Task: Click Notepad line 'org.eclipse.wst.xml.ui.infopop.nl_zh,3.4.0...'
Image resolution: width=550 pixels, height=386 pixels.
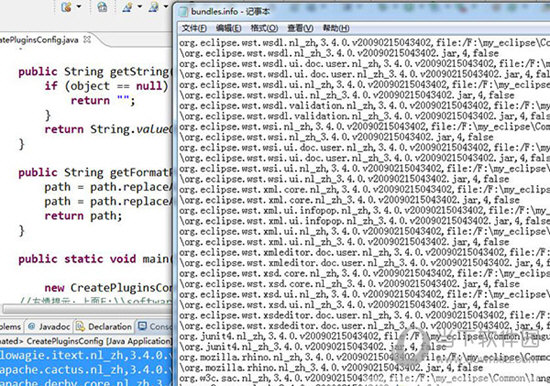Action: (x=364, y=211)
